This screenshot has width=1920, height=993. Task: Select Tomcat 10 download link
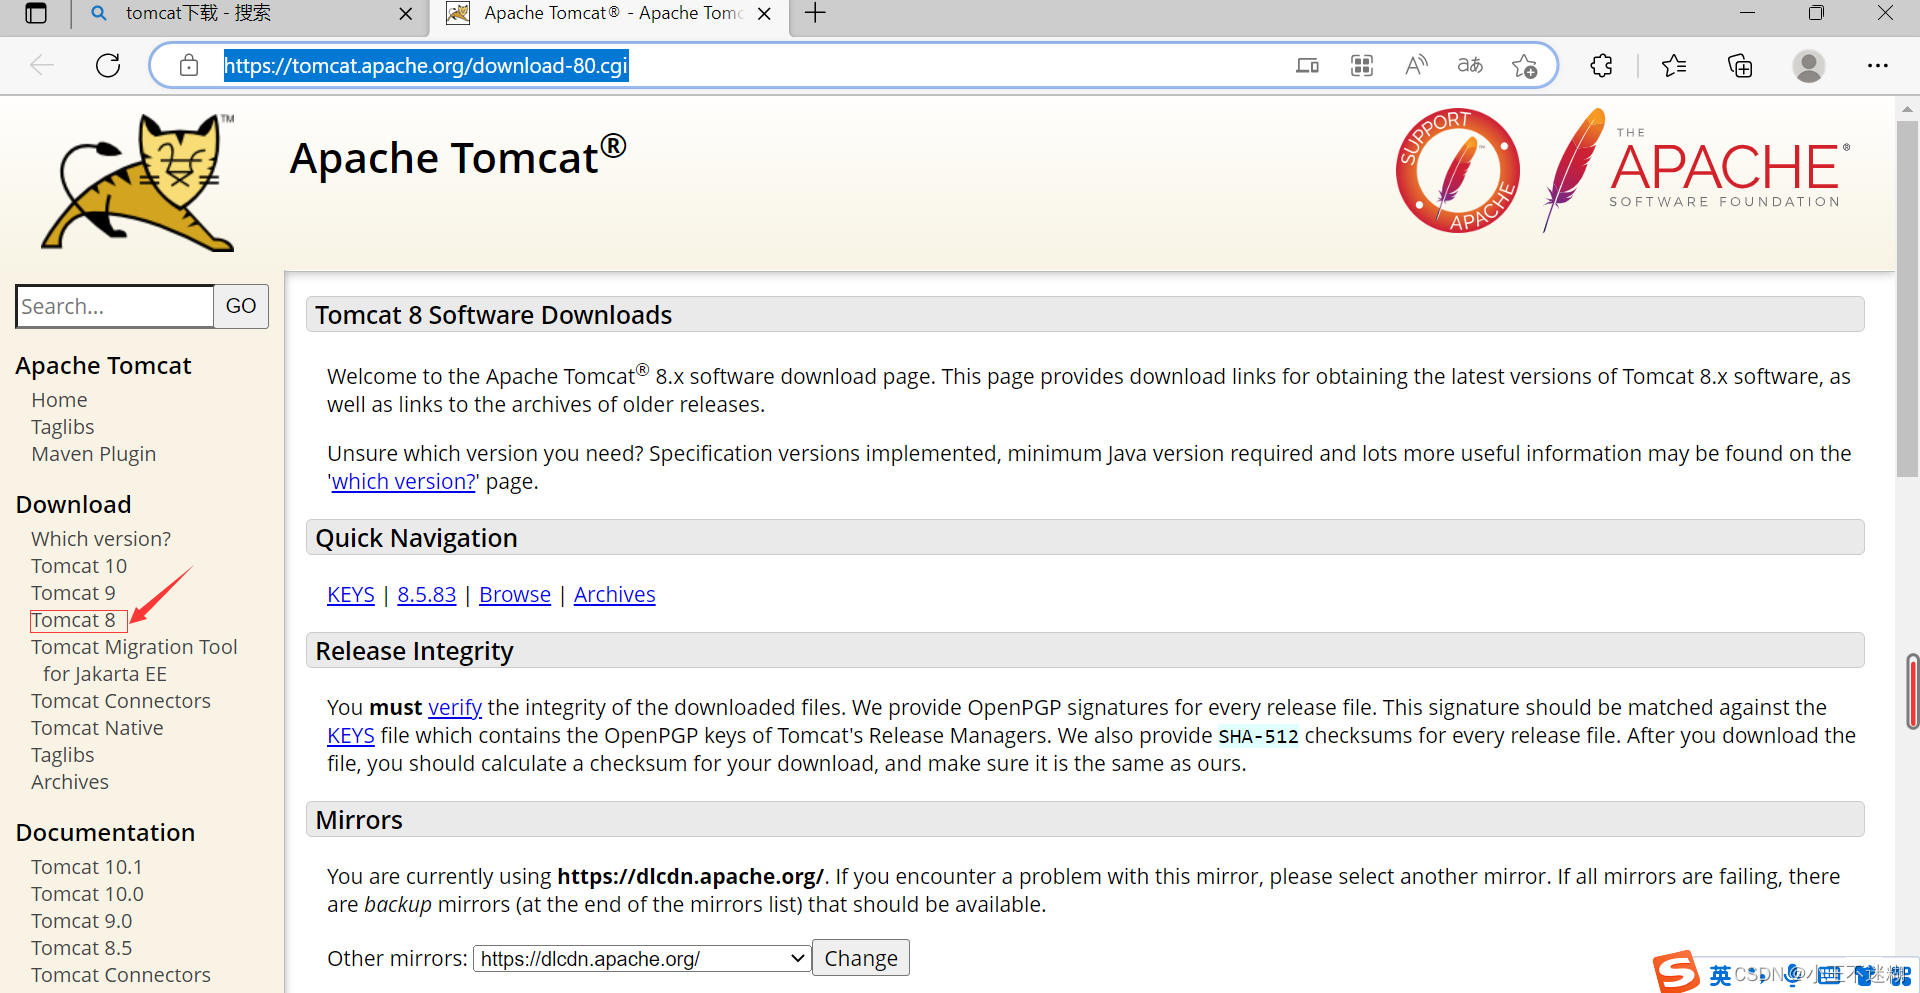(x=79, y=566)
